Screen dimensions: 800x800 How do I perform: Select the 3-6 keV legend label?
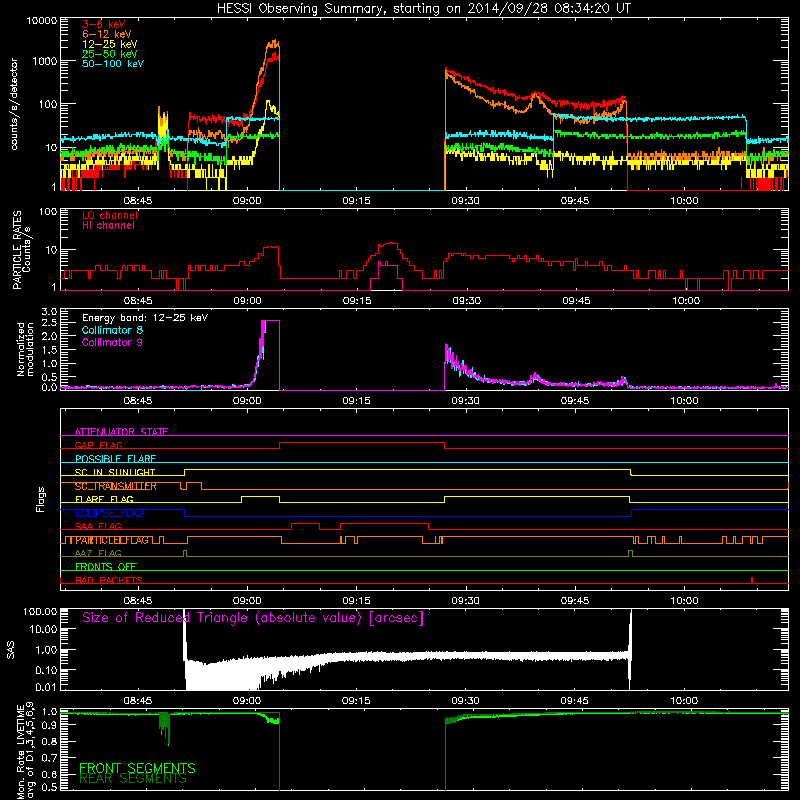(103, 24)
